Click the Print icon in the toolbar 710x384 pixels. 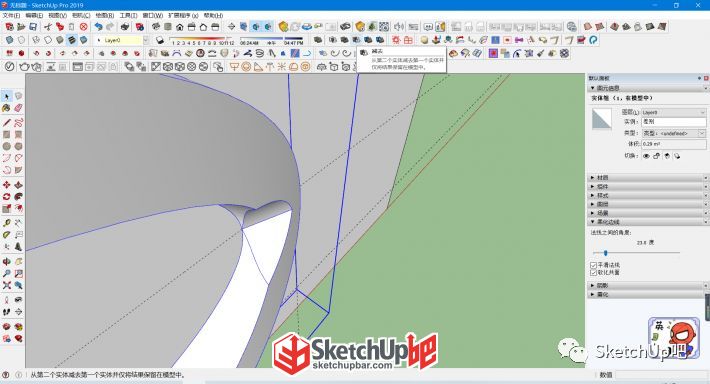tap(125, 27)
